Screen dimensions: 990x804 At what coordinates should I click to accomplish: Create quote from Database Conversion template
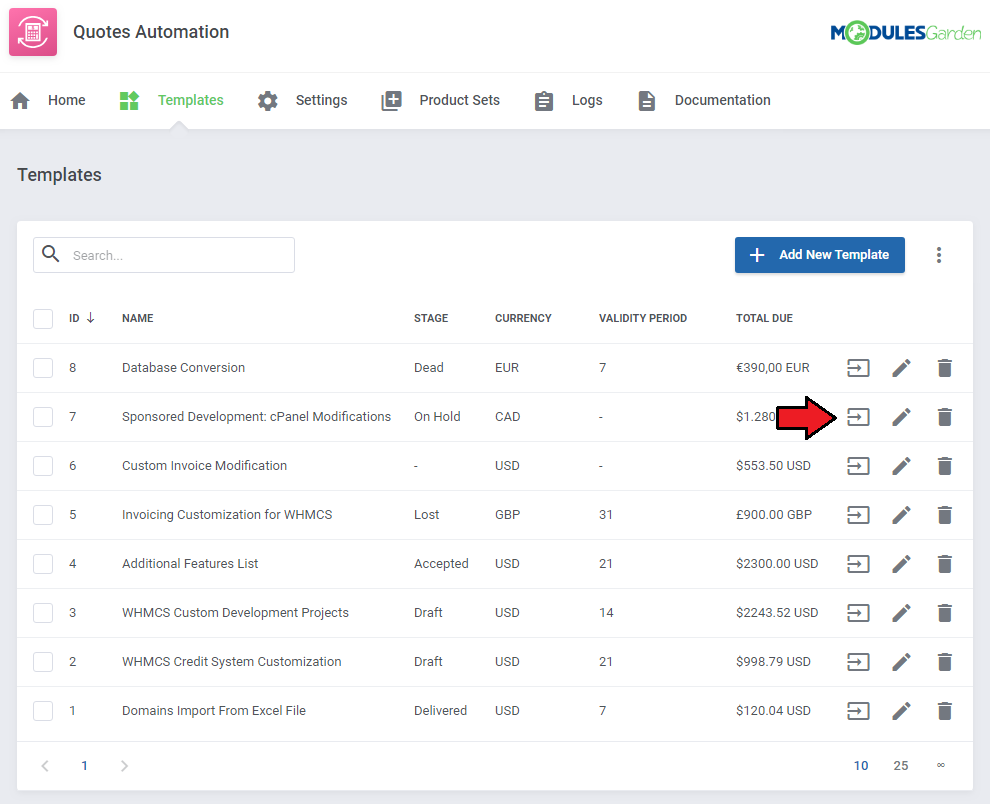[858, 368]
